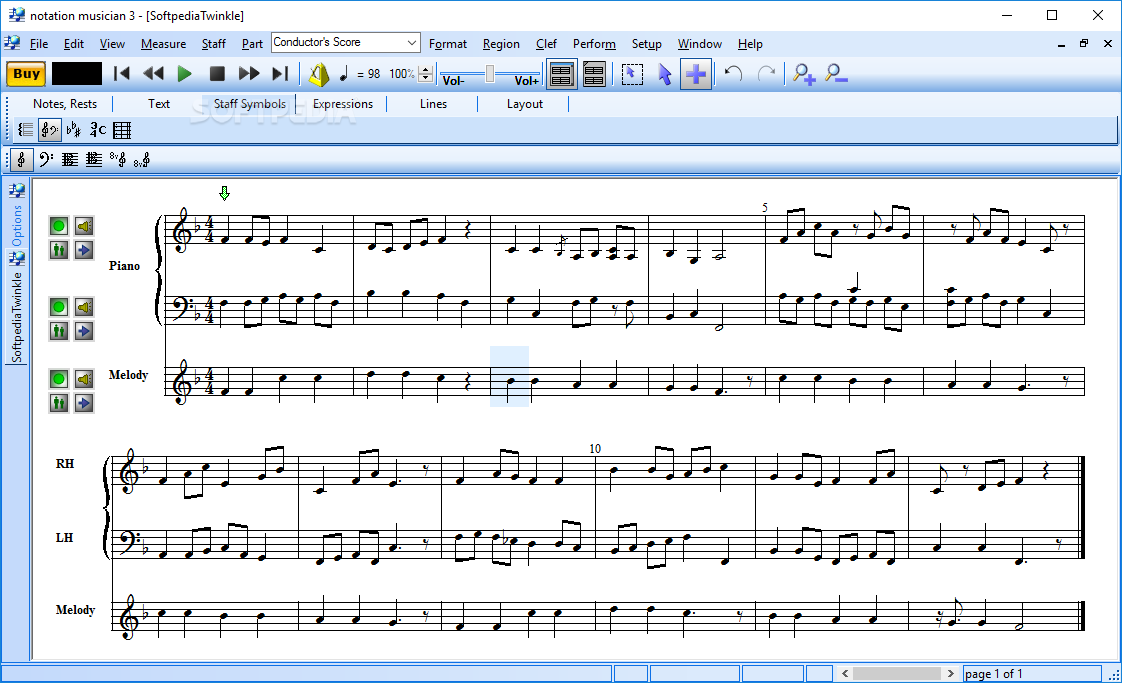Mute the Melody staff speaker
Viewport: 1122px width, 683px height.
(x=84, y=379)
